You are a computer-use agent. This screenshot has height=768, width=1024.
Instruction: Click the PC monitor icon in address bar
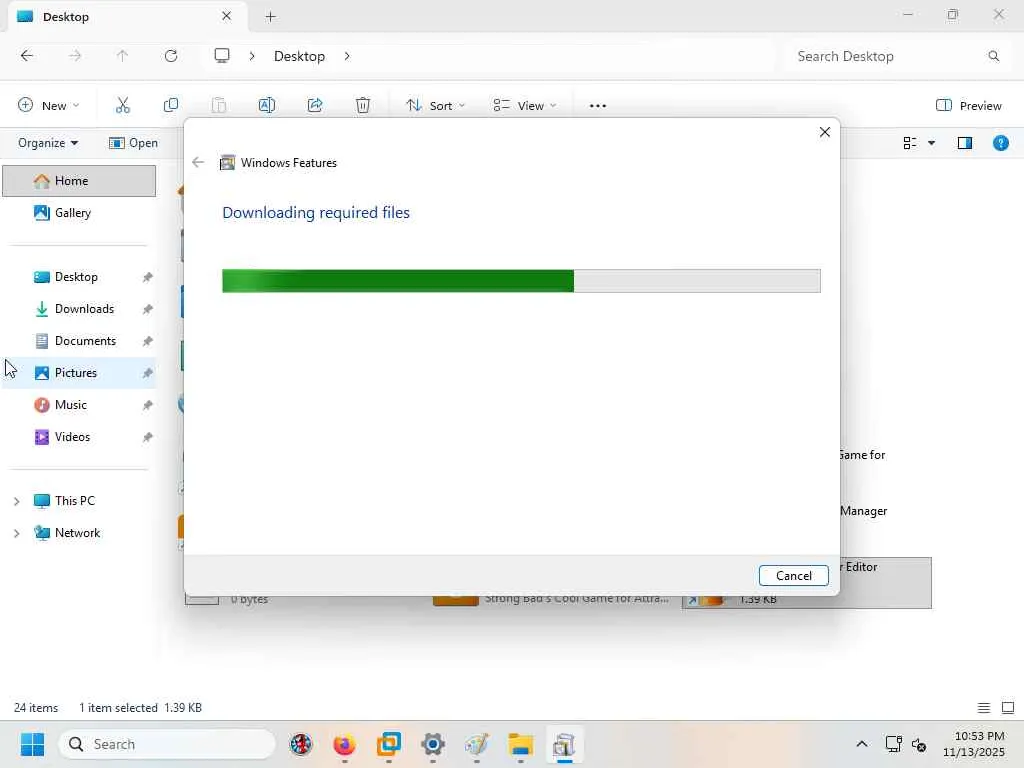coord(222,56)
